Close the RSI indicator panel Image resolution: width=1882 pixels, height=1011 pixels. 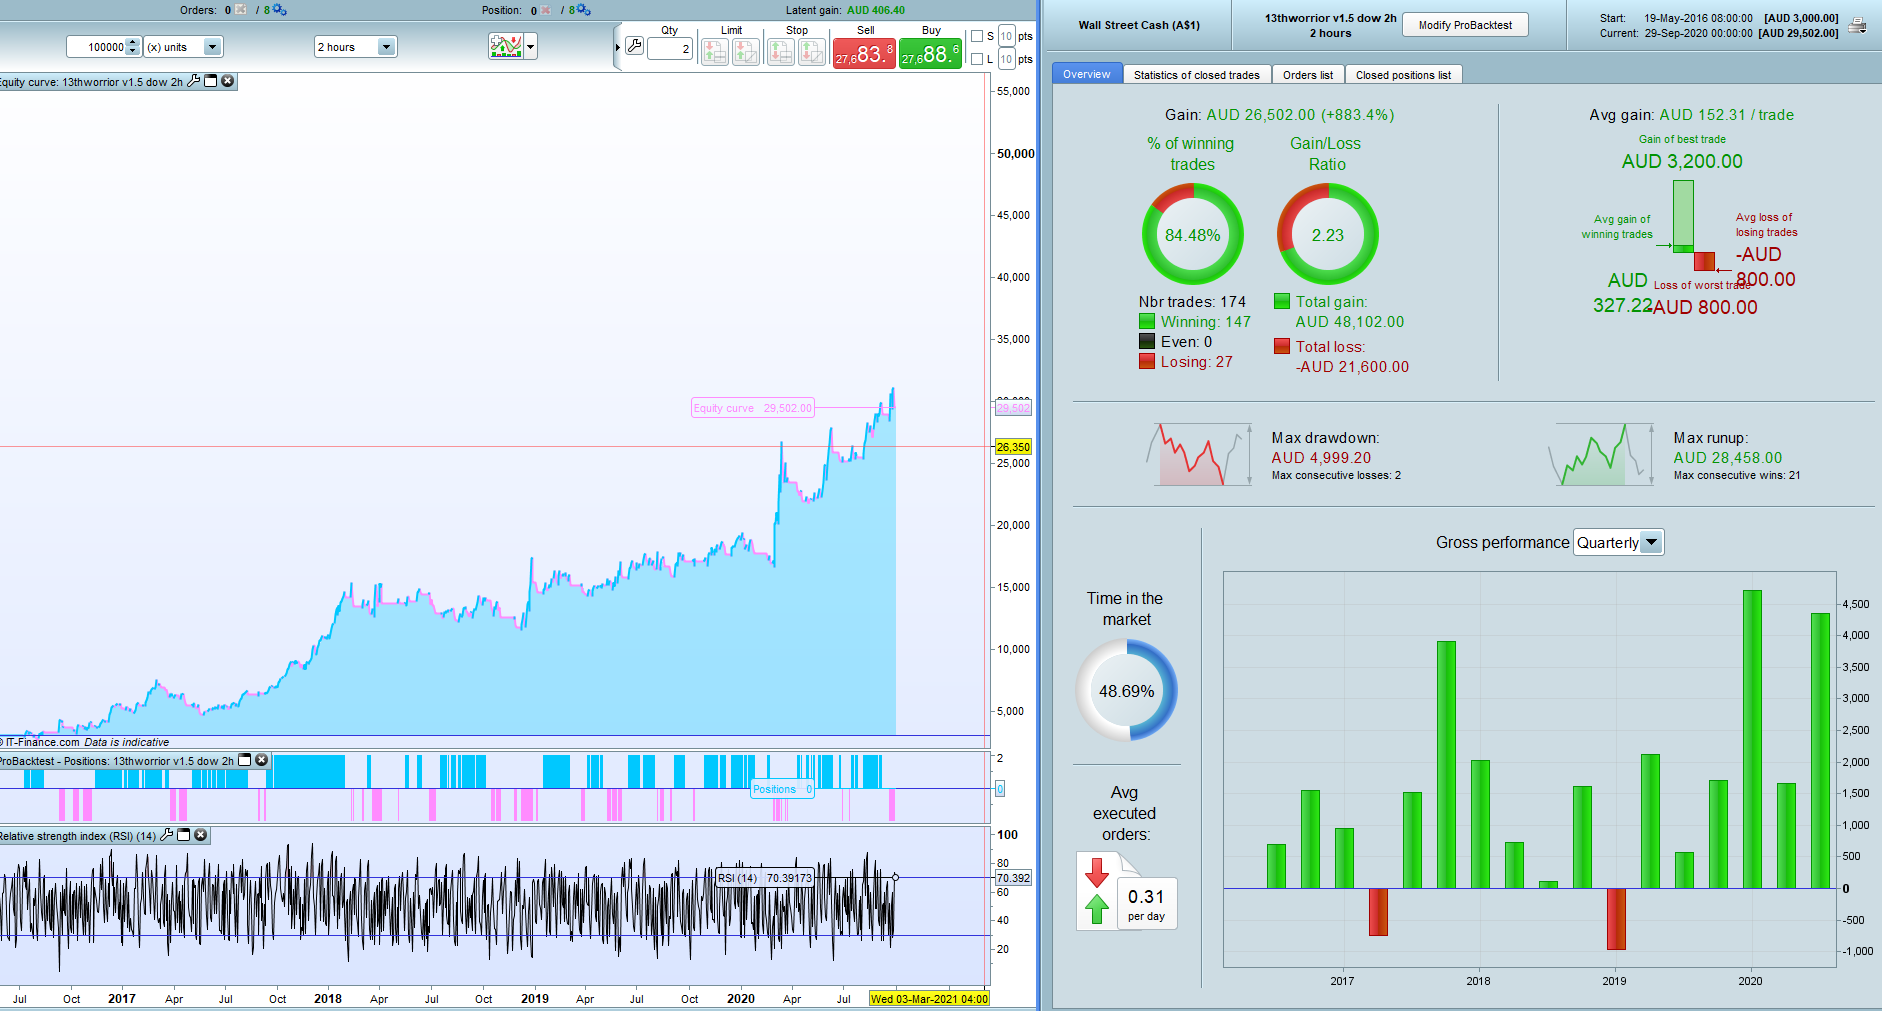tap(201, 835)
